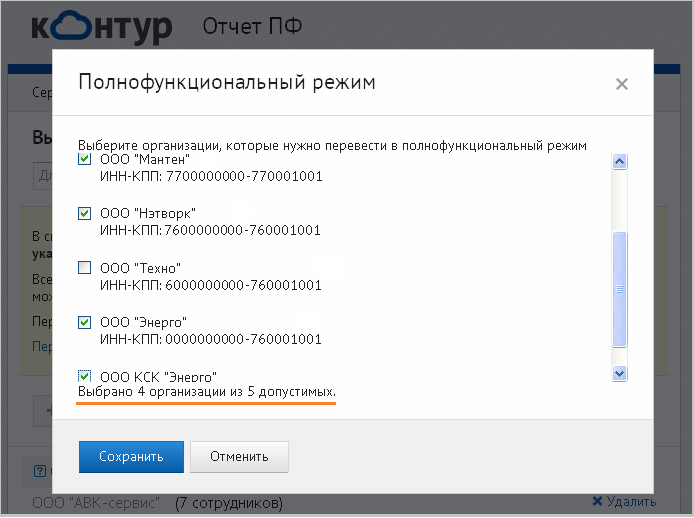694x518 pixels.
Task: Click the scroll up arrow in the list
Action: click(x=619, y=162)
